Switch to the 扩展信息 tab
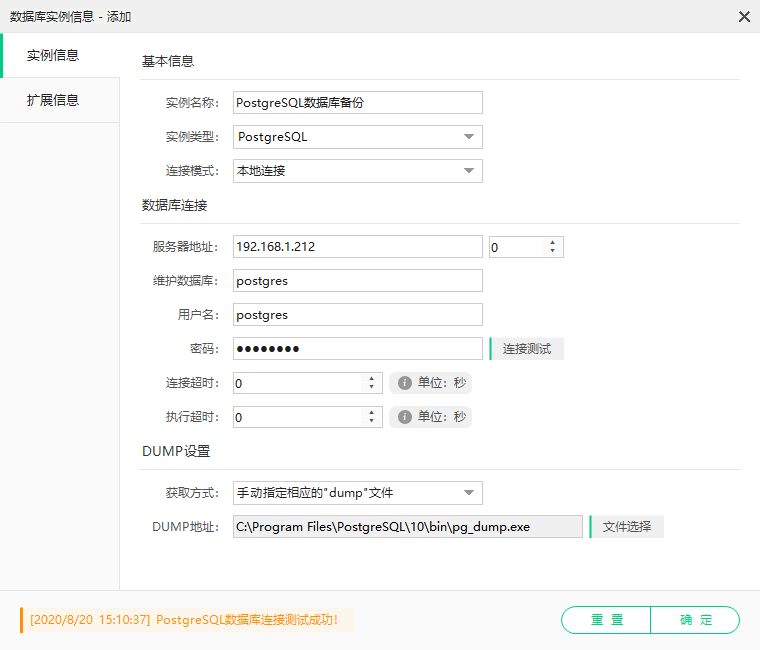Image resolution: width=760 pixels, height=650 pixels. tap(53, 100)
